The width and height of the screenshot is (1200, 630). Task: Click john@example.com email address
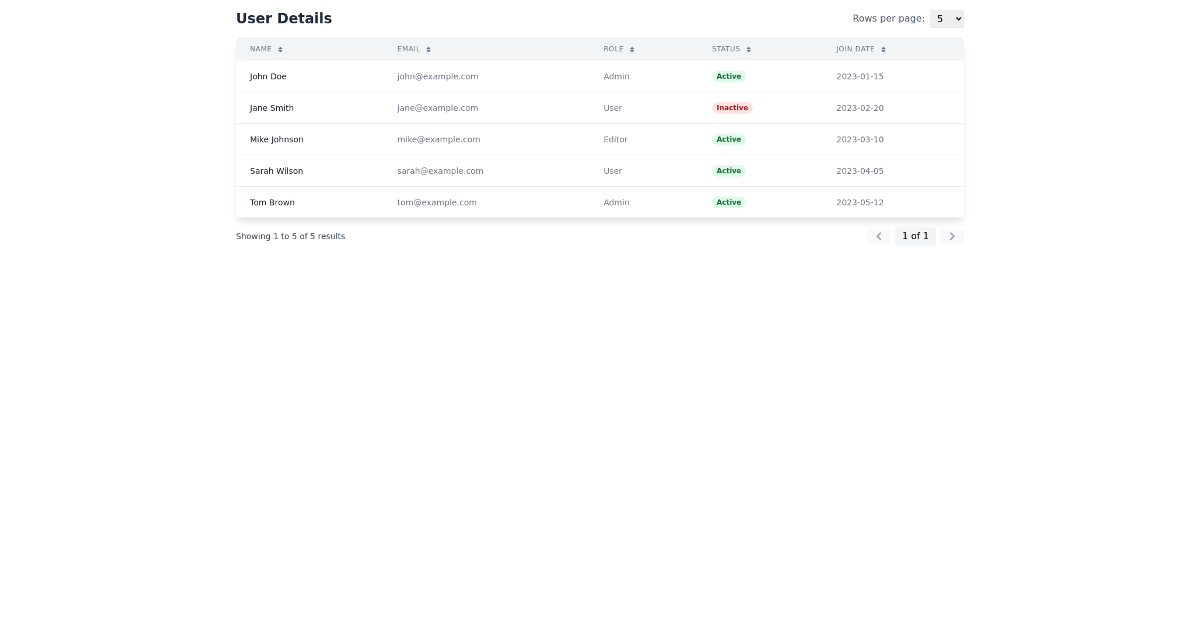(x=437, y=76)
